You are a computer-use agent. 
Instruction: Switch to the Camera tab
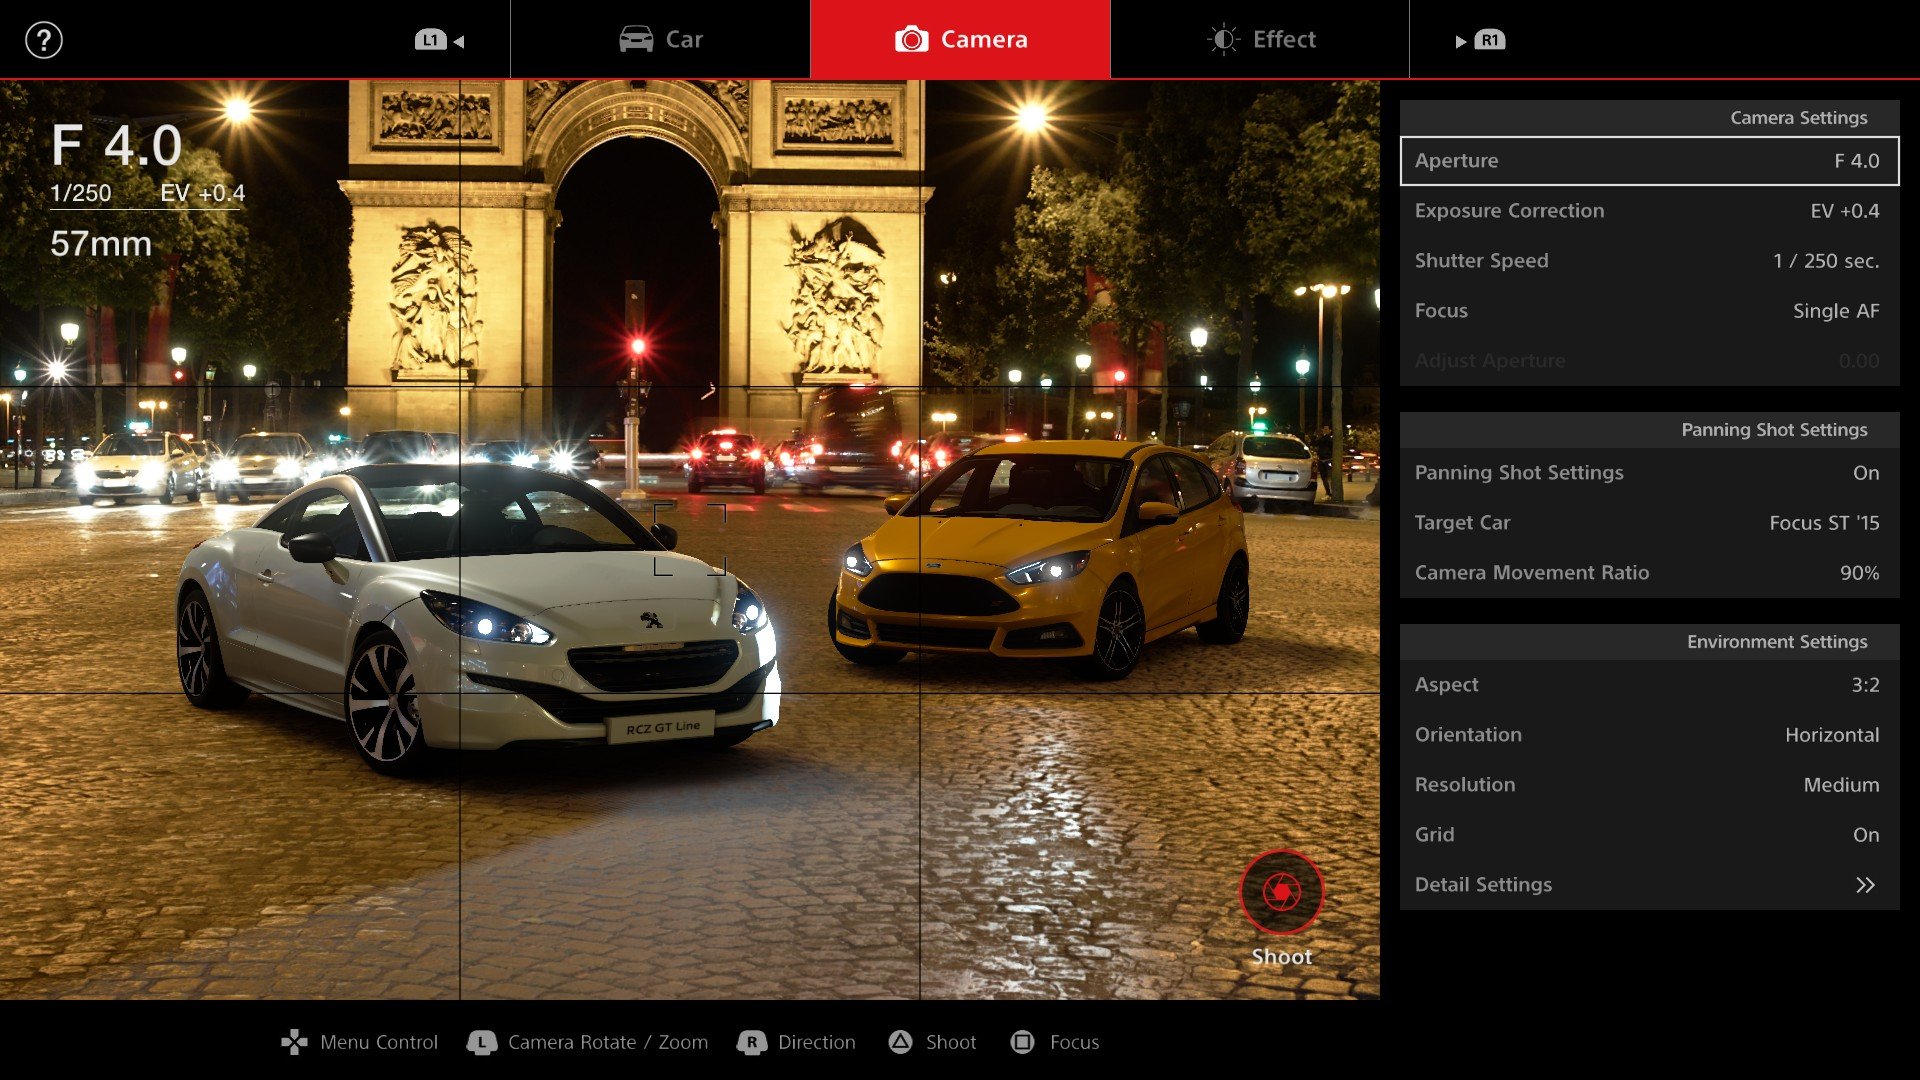(959, 40)
